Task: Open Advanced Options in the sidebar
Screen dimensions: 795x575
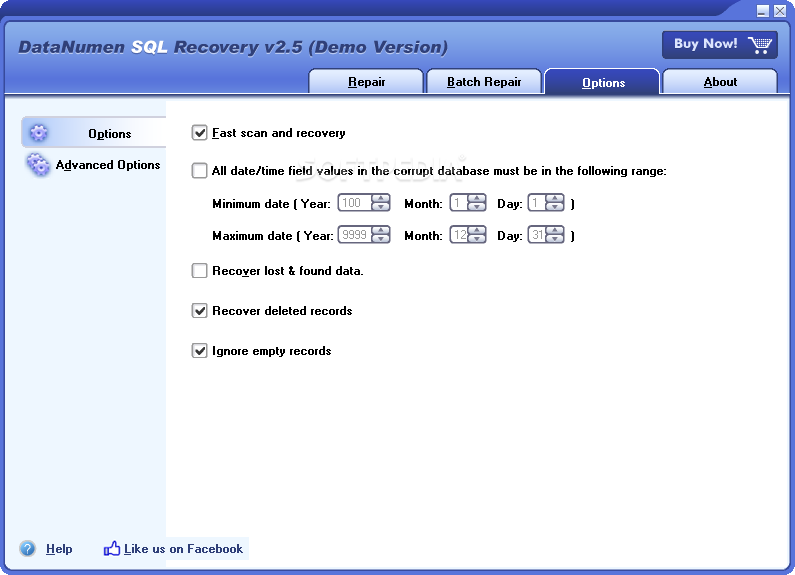Action: pyautogui.click(x=94, y=165)
